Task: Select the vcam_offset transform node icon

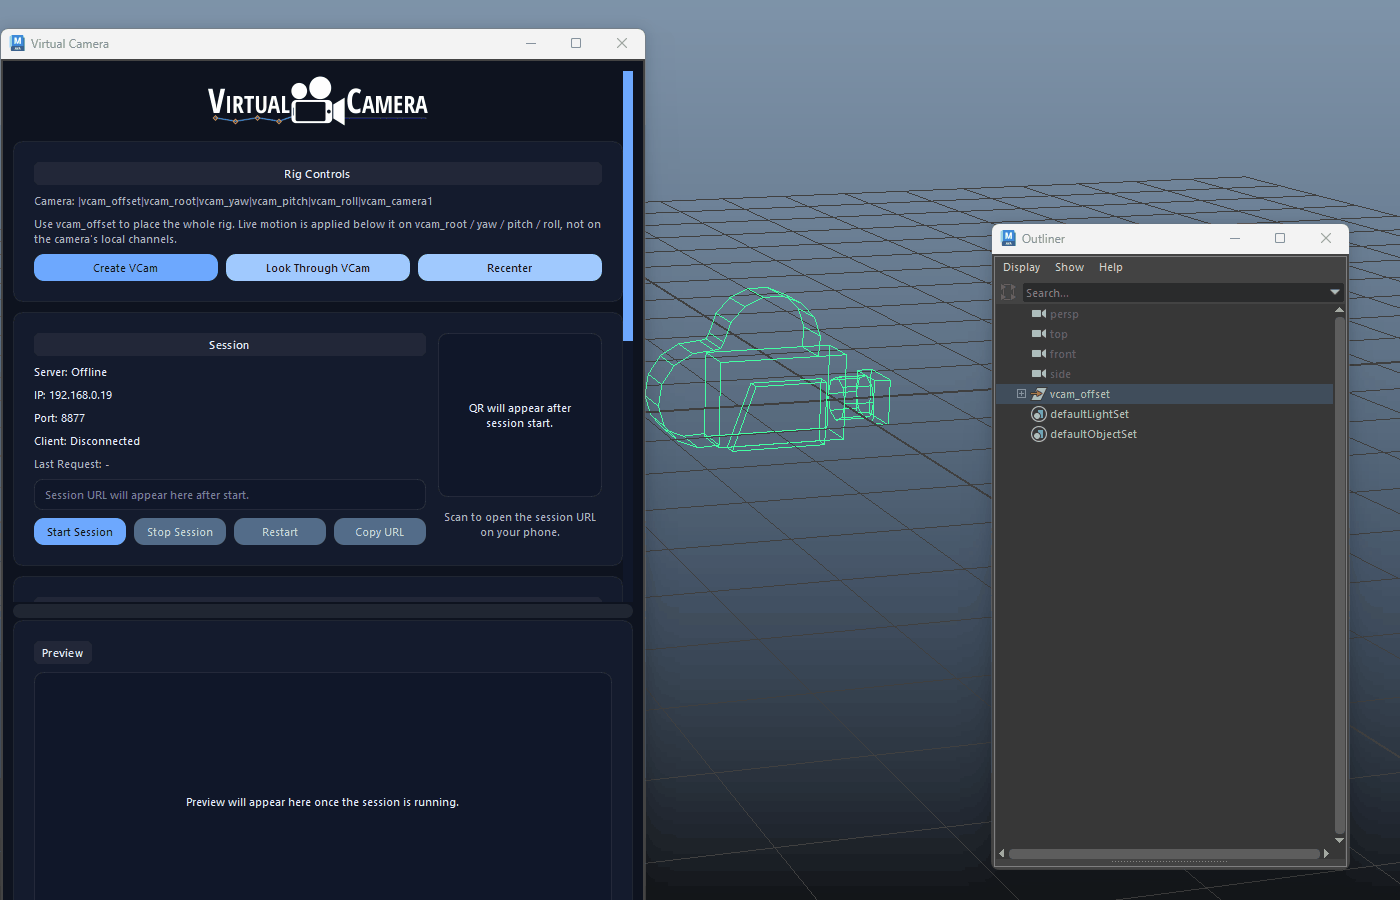Action: (x=1039, y=394)
